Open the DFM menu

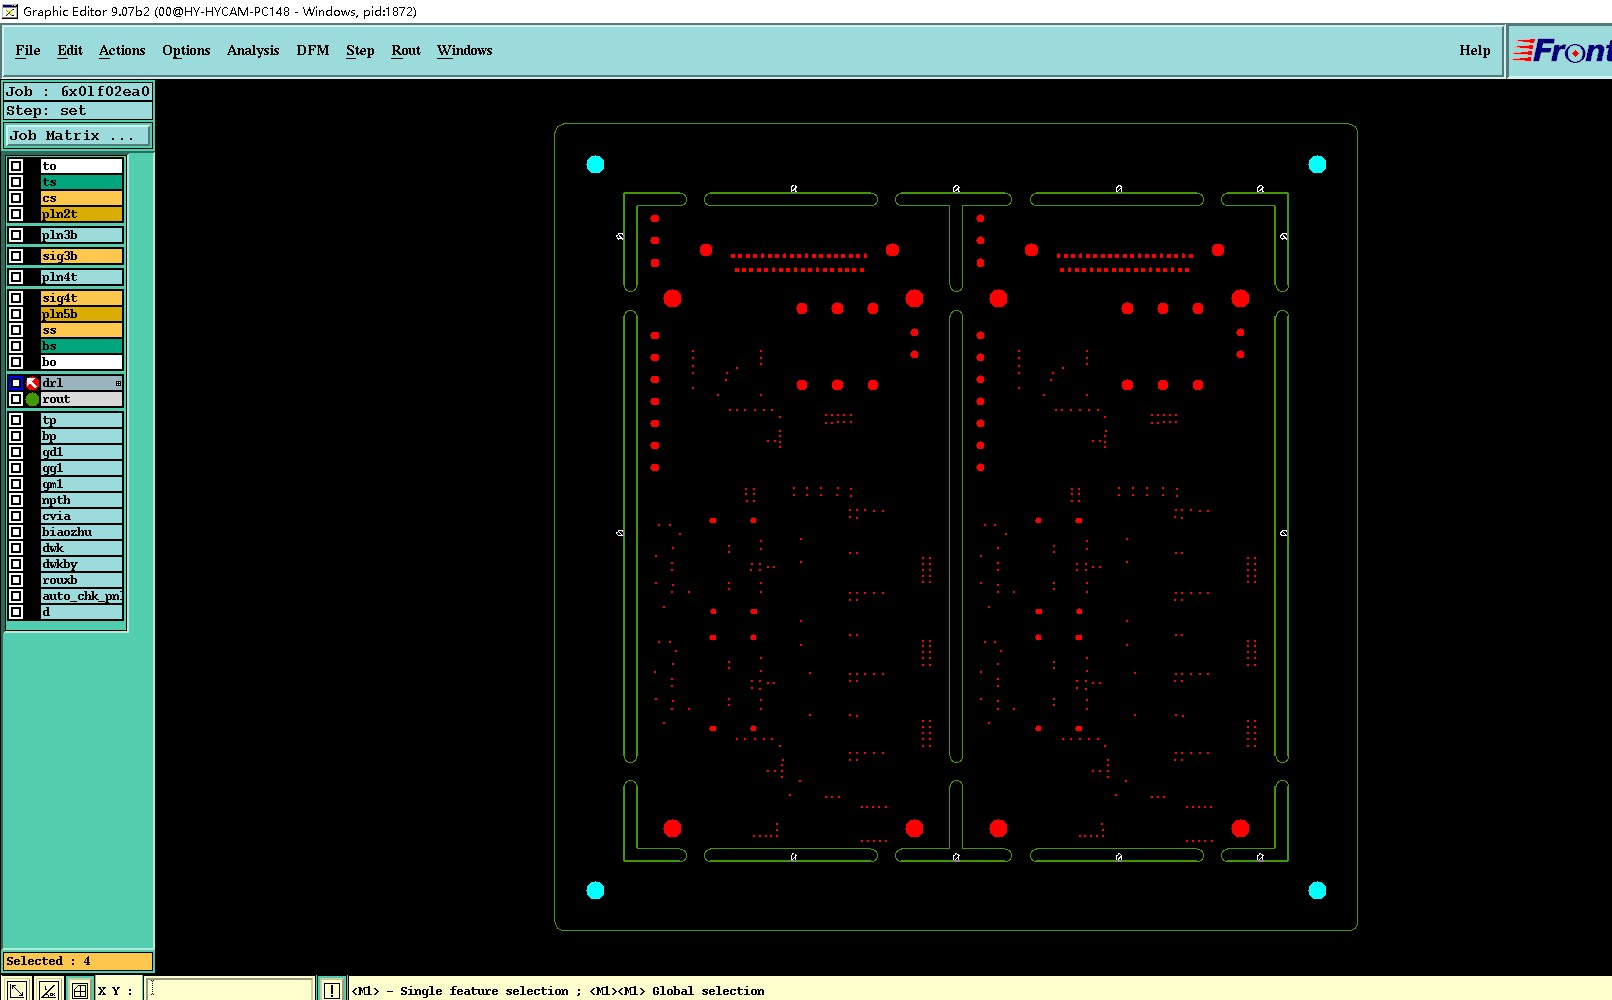click(x=313, y=50)
